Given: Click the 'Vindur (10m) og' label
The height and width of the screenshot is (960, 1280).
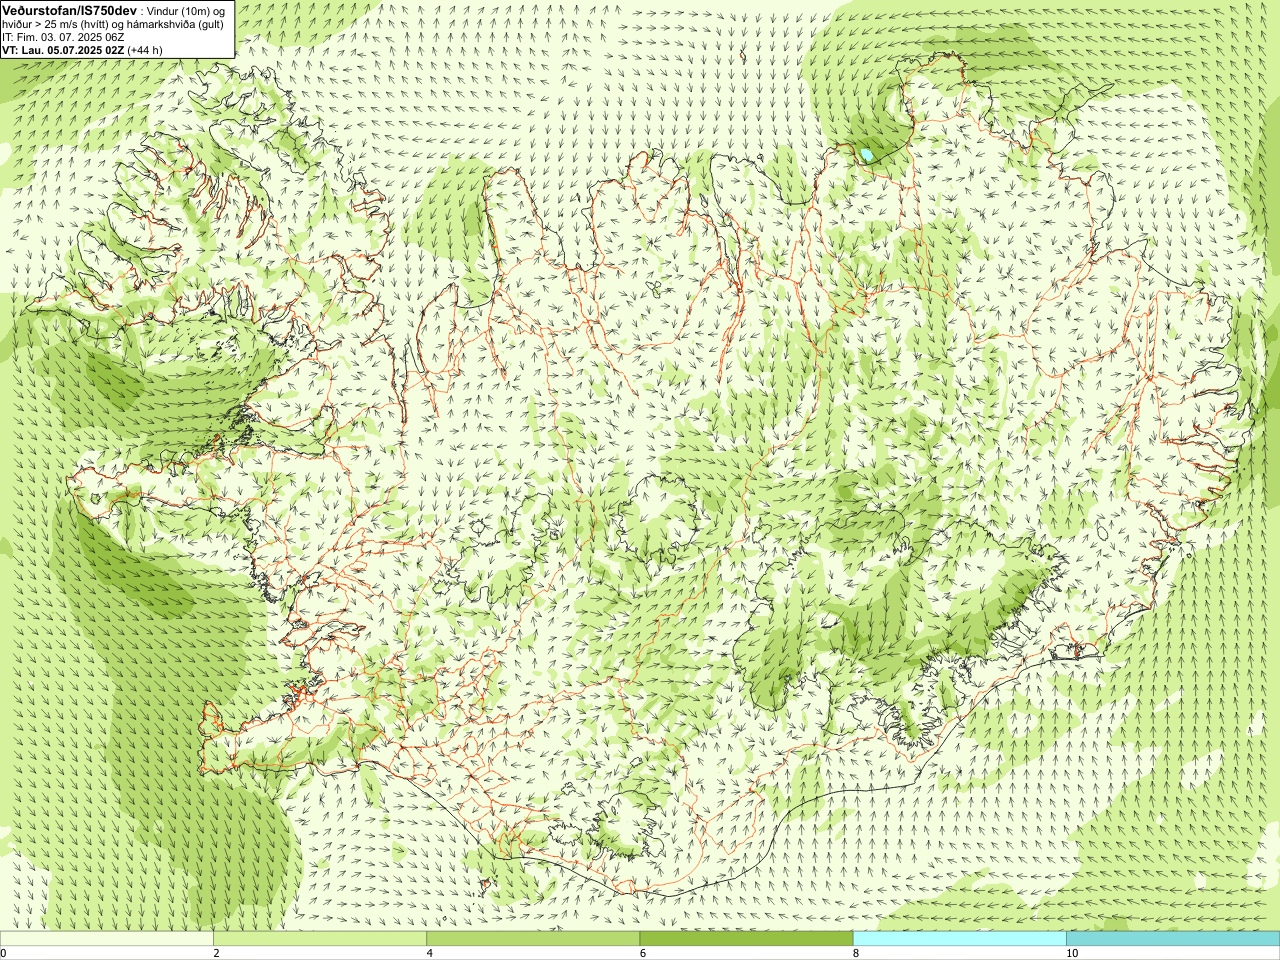Looking at the screenshot, I should [x=185, y=11].
